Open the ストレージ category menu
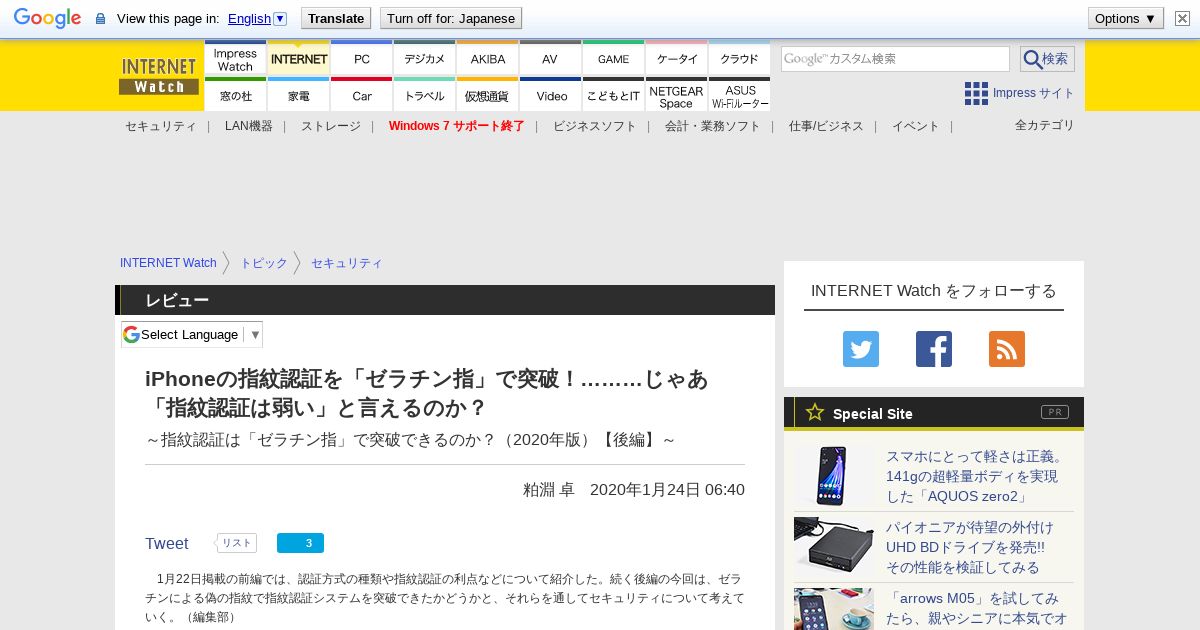 click(331, 126)
